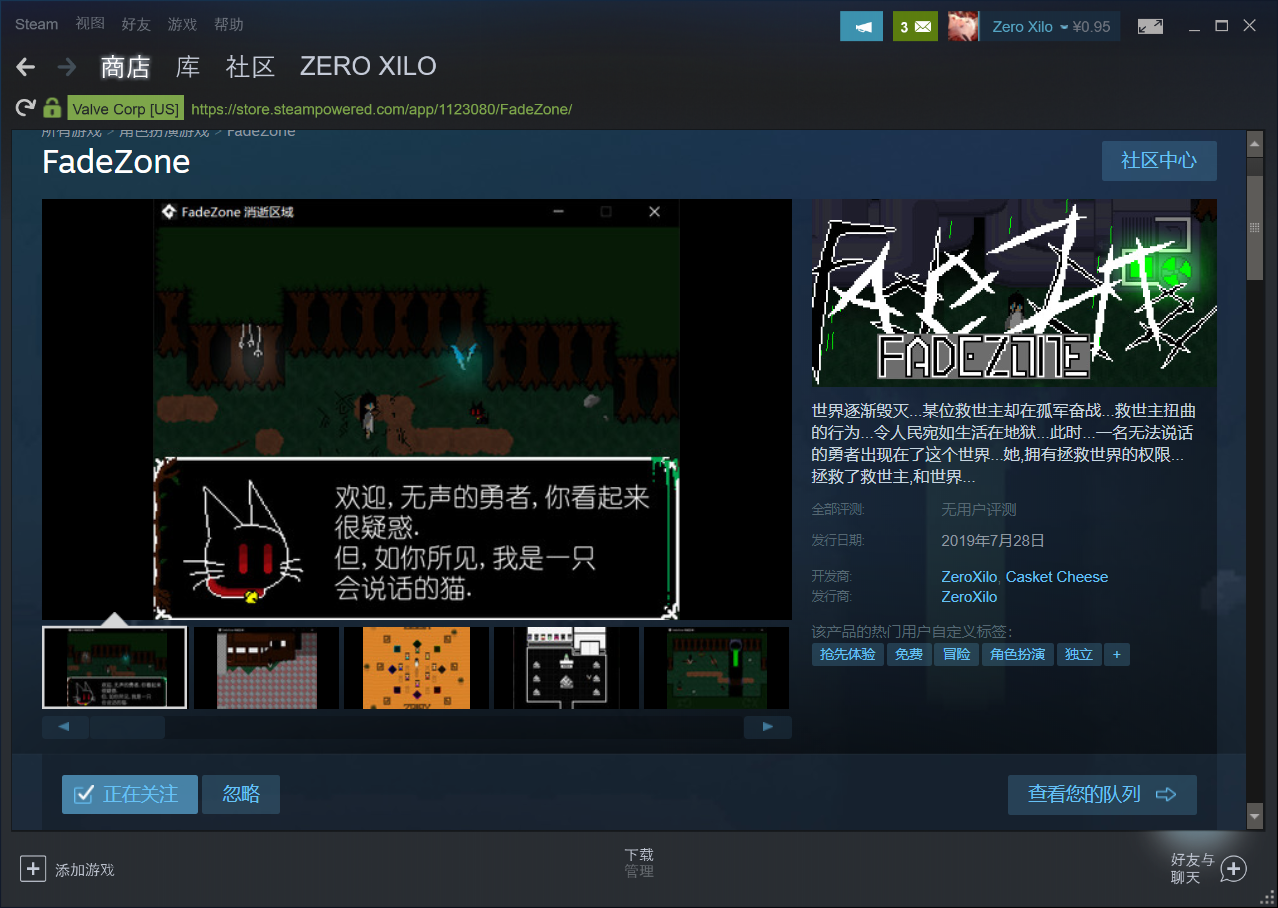Expand the Zero Xilo account dropdown
The image size is (1278, 908).
coord(1064,27)
